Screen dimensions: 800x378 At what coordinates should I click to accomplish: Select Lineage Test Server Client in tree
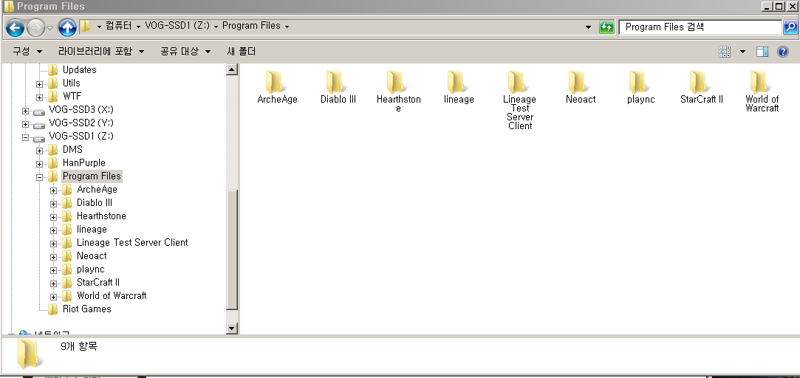(132, 242)
